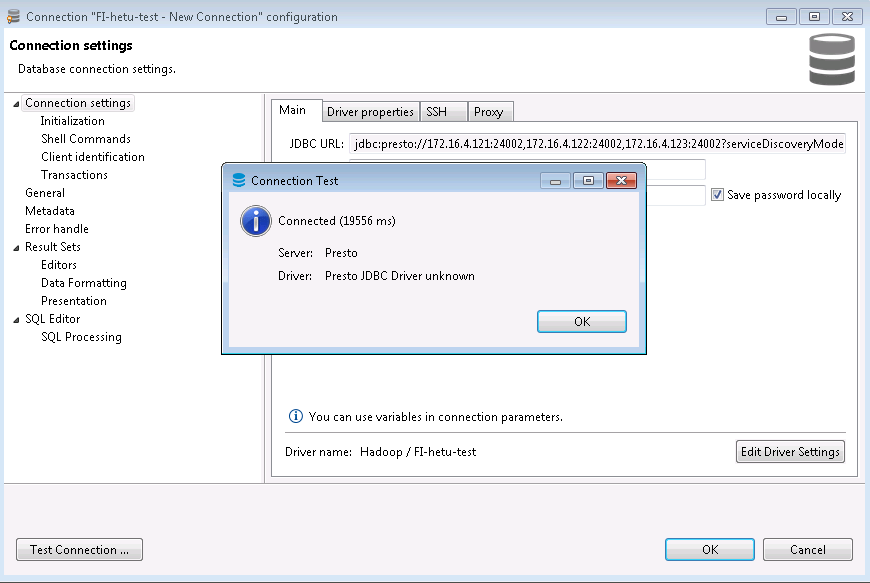Collapse the Connection settings tree node
The height and width of the screenshot is (583, 870).
click(x=16, y=104)
